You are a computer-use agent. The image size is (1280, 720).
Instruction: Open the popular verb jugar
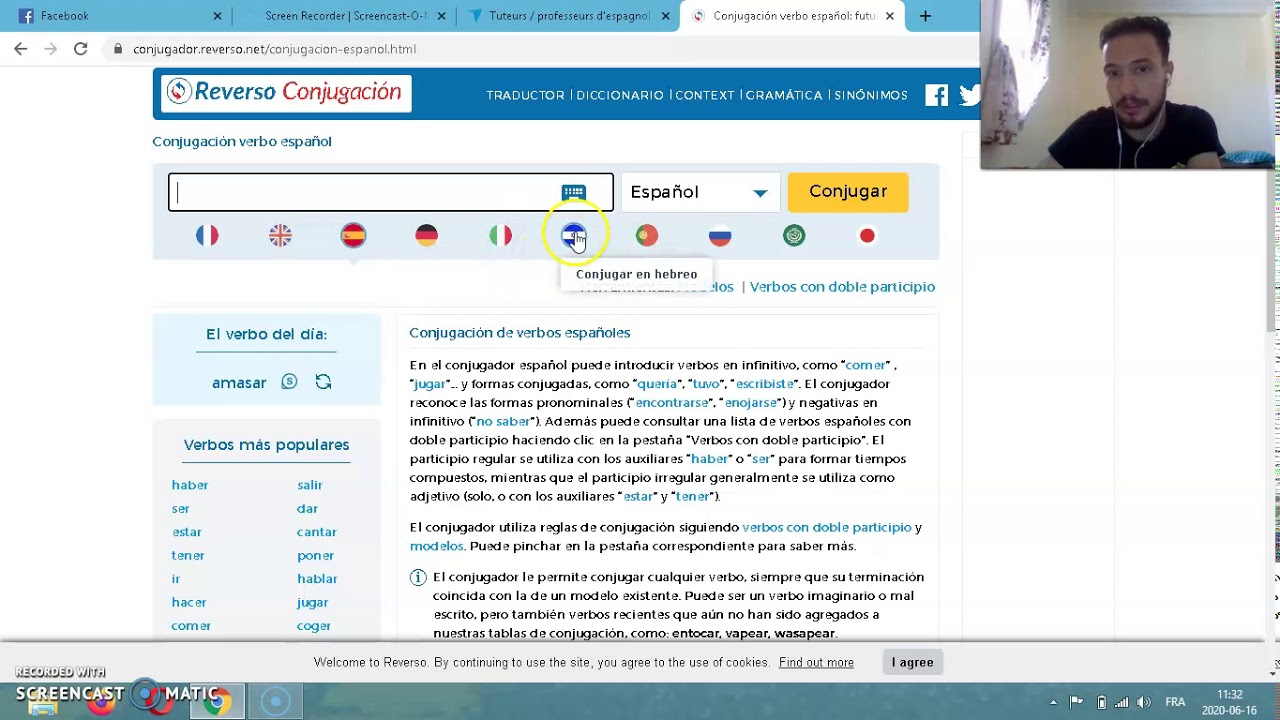click(x=313, y=603)
